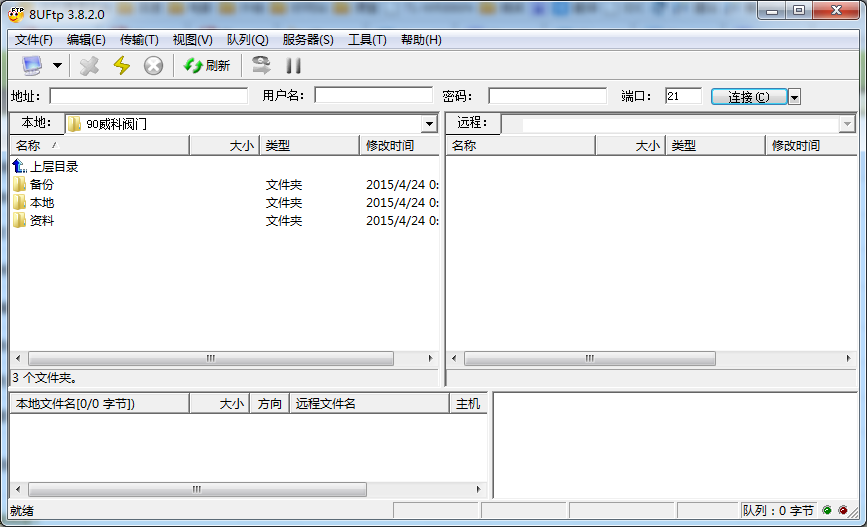This screenshot has width=867, height=527.
Task: Pause transfers with the pause icon
Action: coord(294,66)
